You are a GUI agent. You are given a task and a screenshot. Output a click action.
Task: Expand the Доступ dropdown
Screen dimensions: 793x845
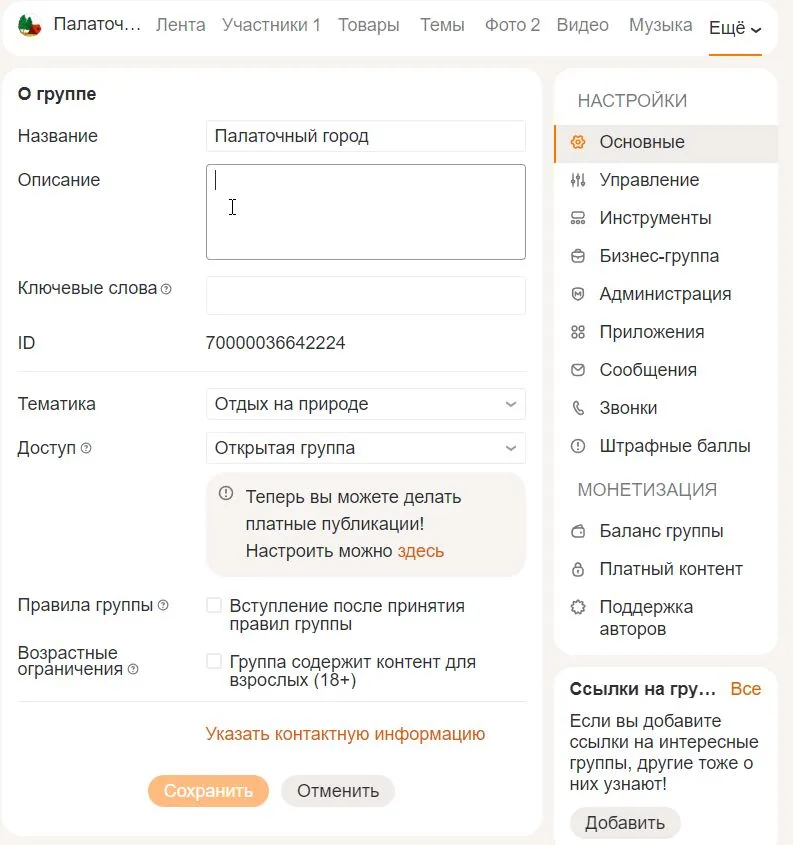[x=365, y=448]
